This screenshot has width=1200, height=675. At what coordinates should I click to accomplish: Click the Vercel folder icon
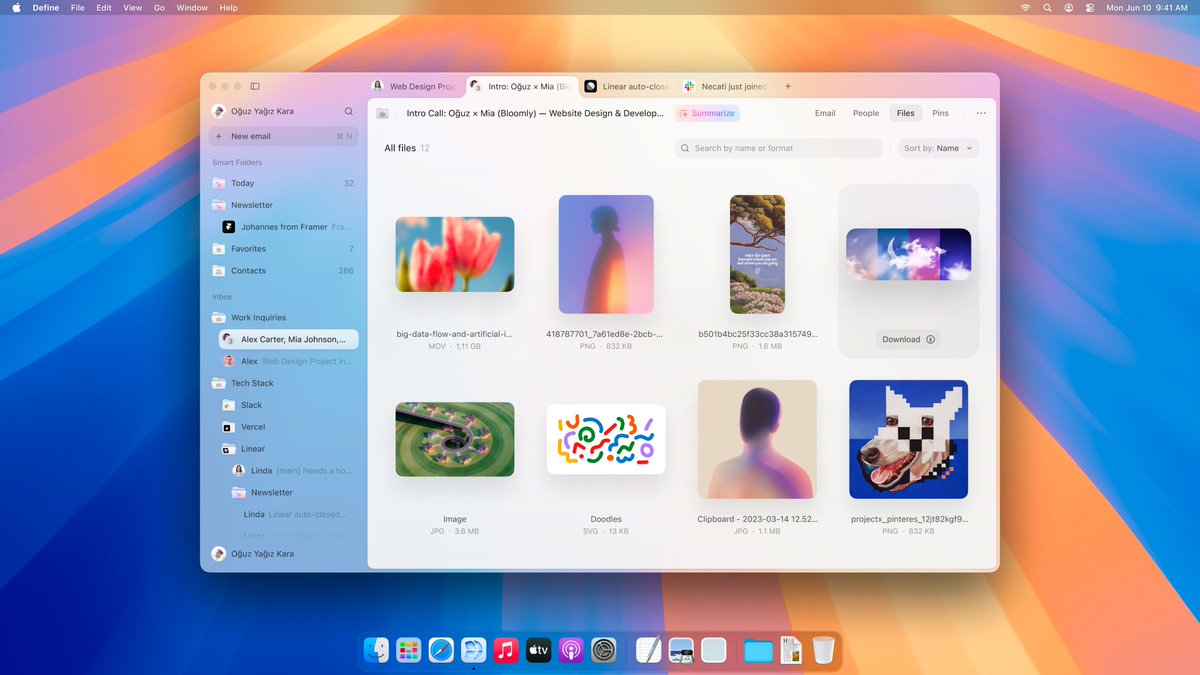tap(229, 427)
